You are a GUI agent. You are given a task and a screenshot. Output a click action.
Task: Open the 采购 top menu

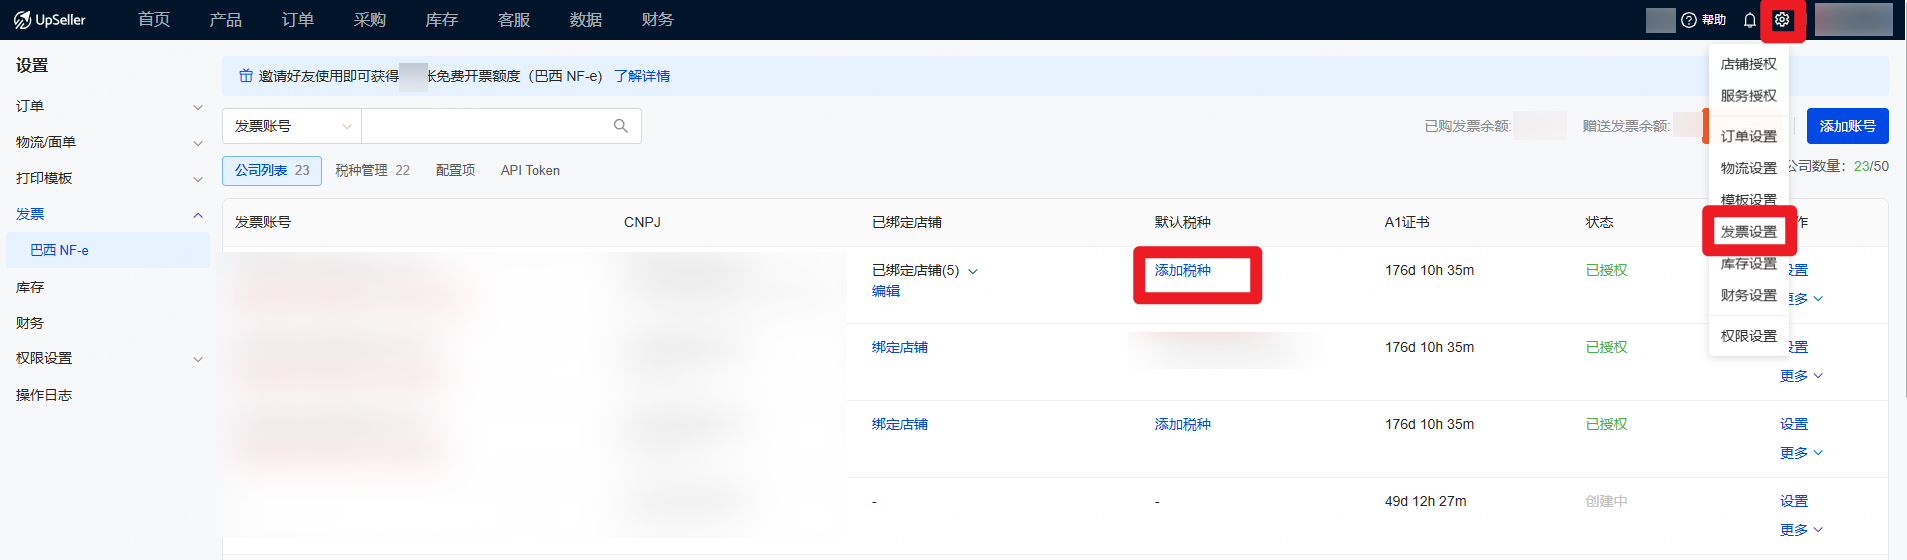pos(370,20)
